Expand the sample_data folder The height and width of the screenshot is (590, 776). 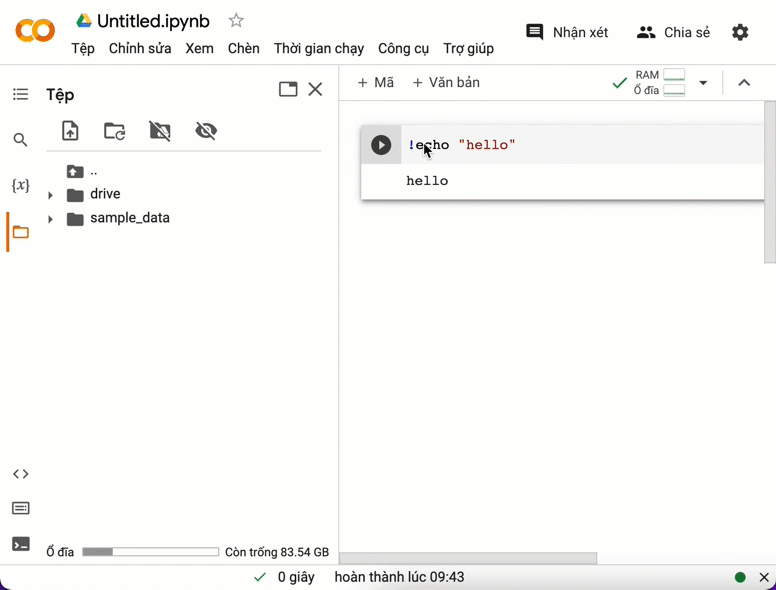coord(50,219)
